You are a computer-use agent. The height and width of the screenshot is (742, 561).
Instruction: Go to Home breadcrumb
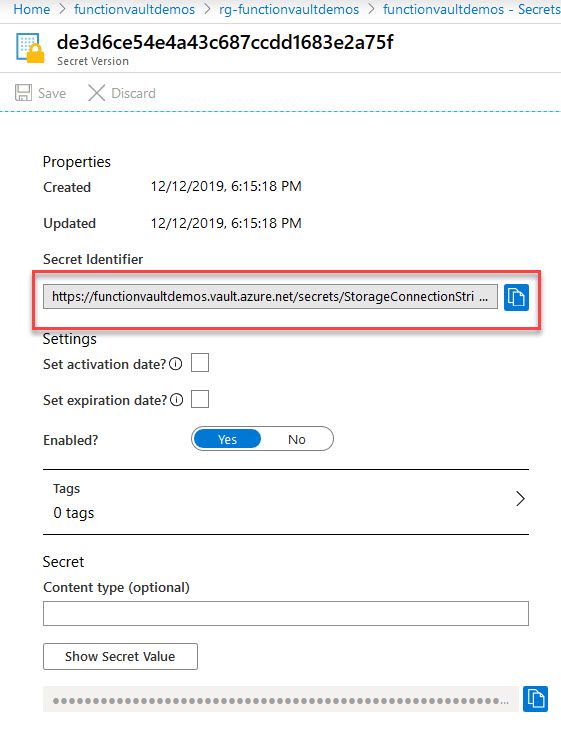coord(32,9)
